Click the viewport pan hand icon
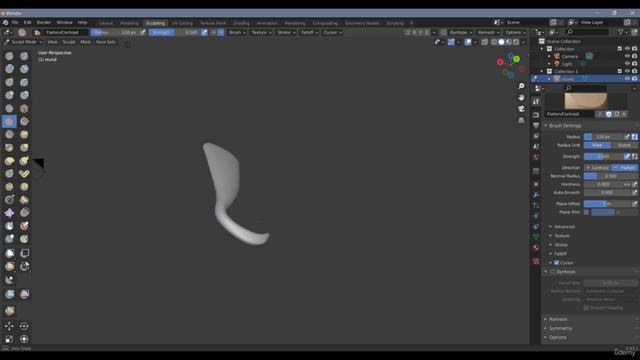The width and height of the screenshot is (640, 360). tap(521, 98)
